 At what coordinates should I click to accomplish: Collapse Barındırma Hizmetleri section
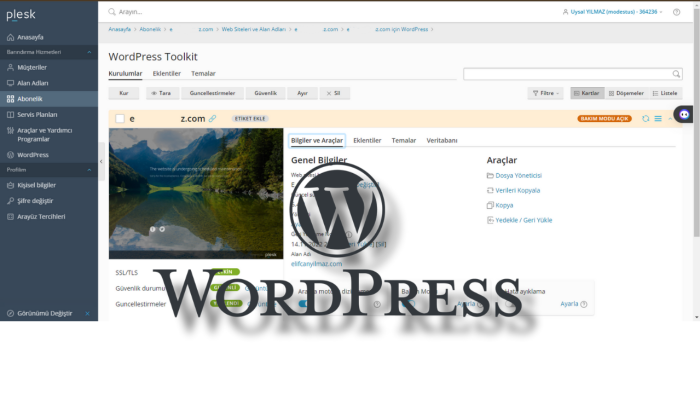[89, 52]
